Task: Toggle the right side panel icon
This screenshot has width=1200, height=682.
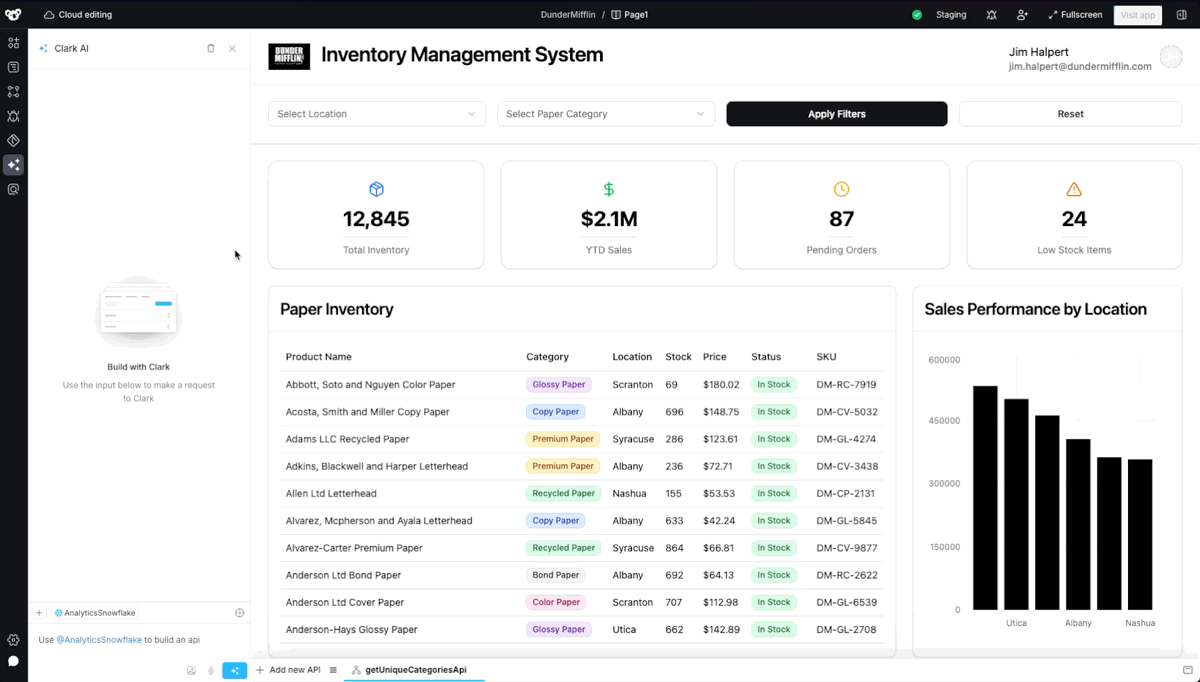Action: 1181,15
